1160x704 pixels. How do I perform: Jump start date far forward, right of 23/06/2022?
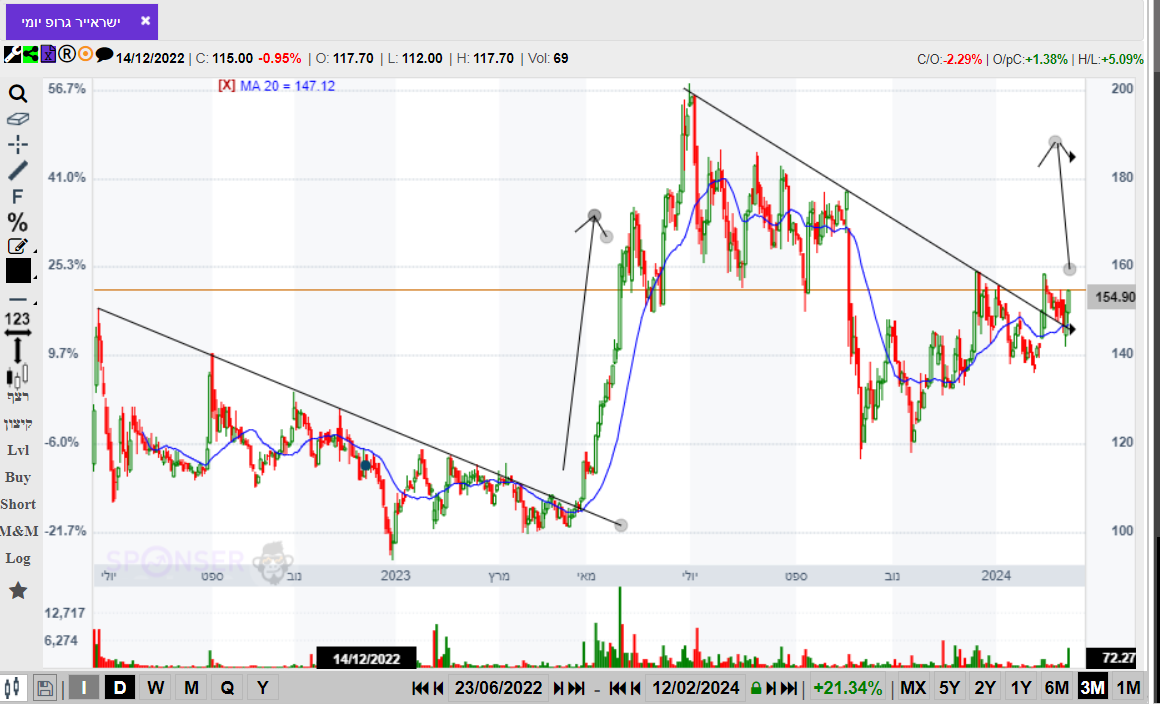click(x=577, y=688)
